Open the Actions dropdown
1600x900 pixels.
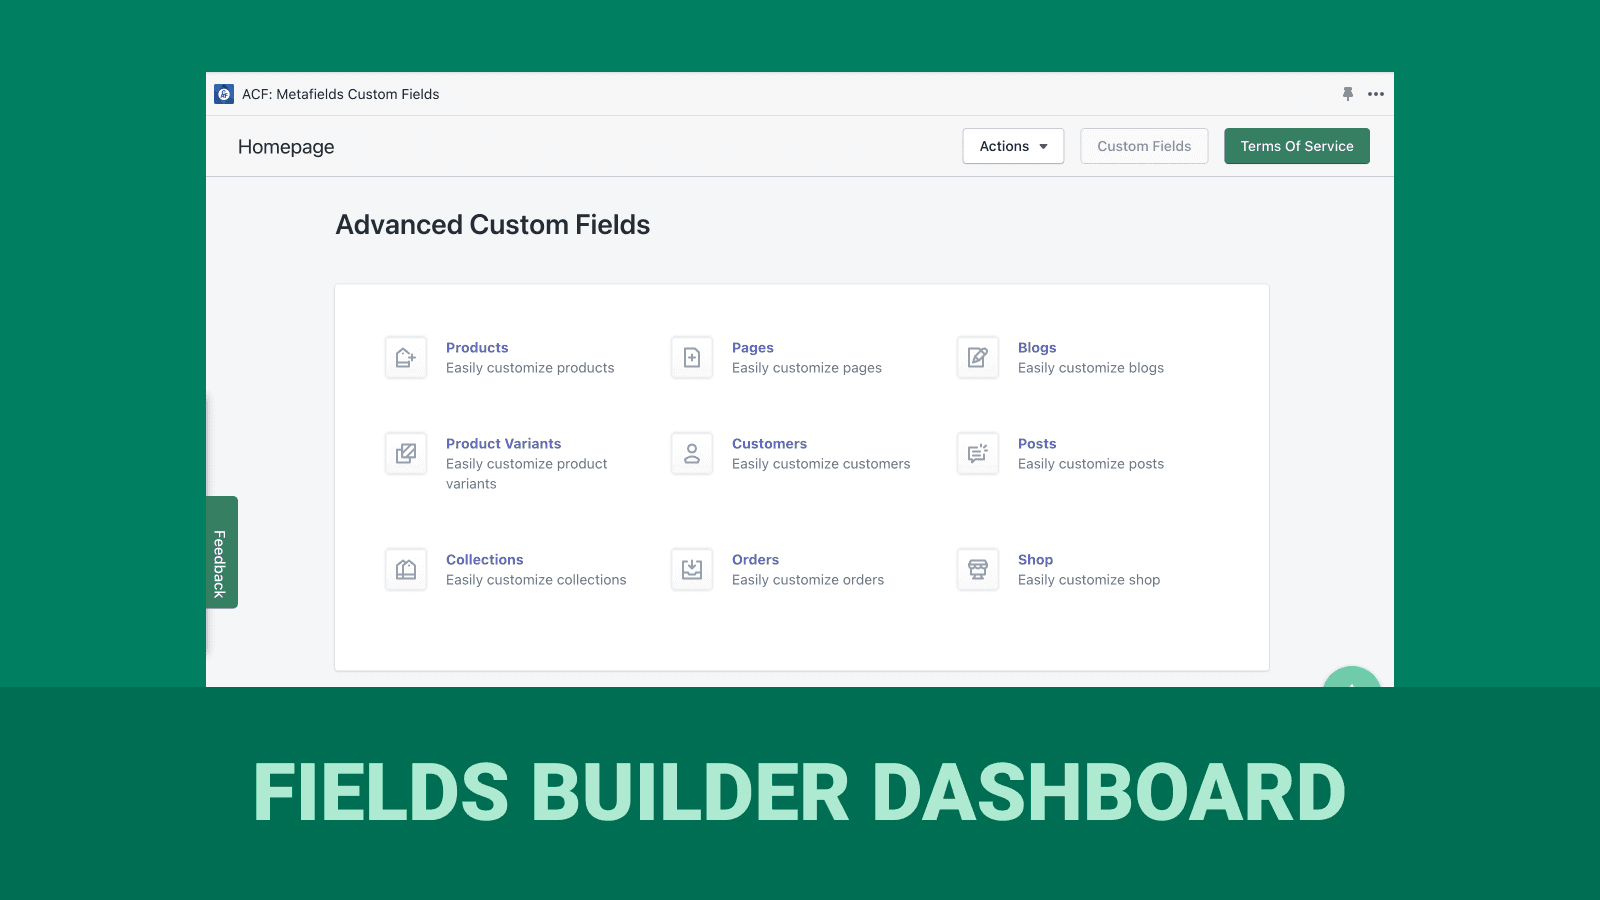[x=1012, y=146]
